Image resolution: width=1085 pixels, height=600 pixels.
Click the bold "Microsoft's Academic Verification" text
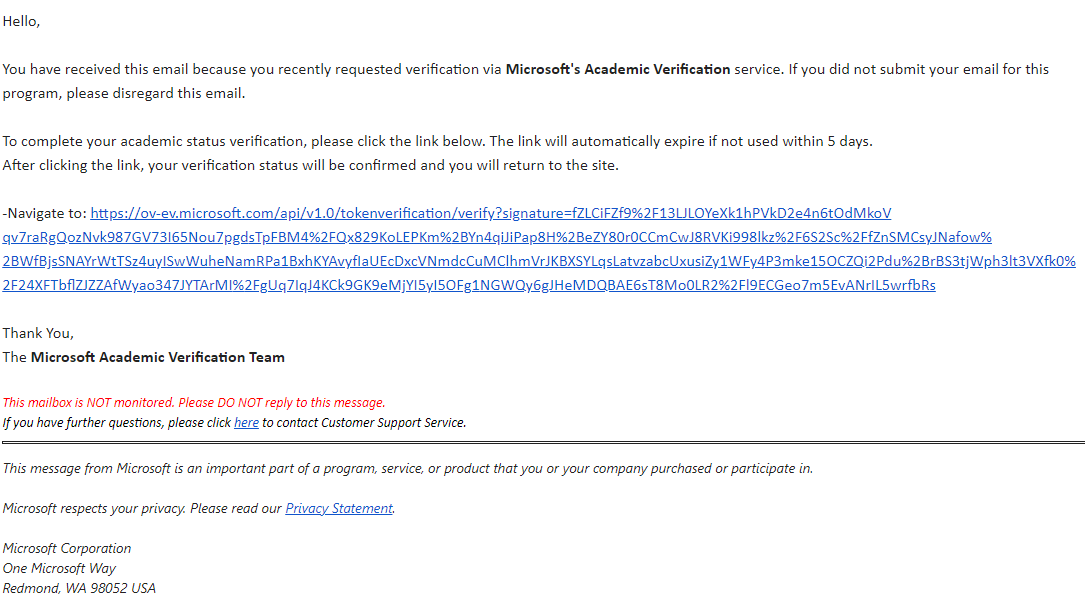click(x=618, y=69)
